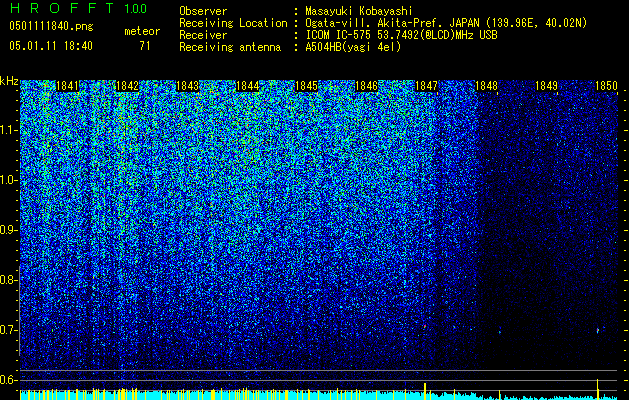Screen dimensions: 629x400
Task: Click the 1842 time marker
Action: point(127,86)
